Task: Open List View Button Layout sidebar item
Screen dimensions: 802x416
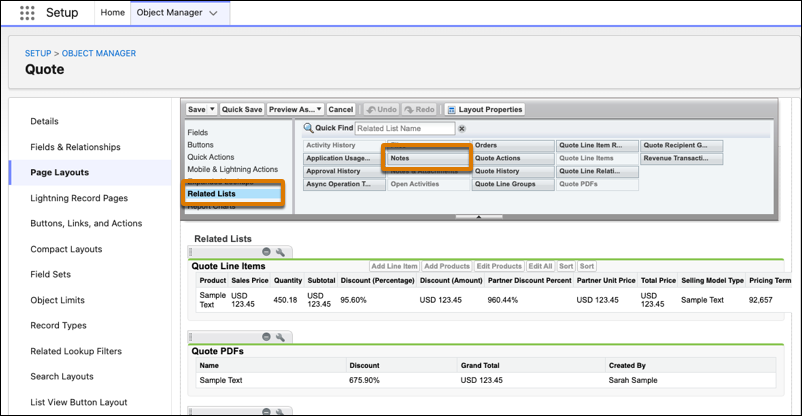Action: (x=79, y=402)
